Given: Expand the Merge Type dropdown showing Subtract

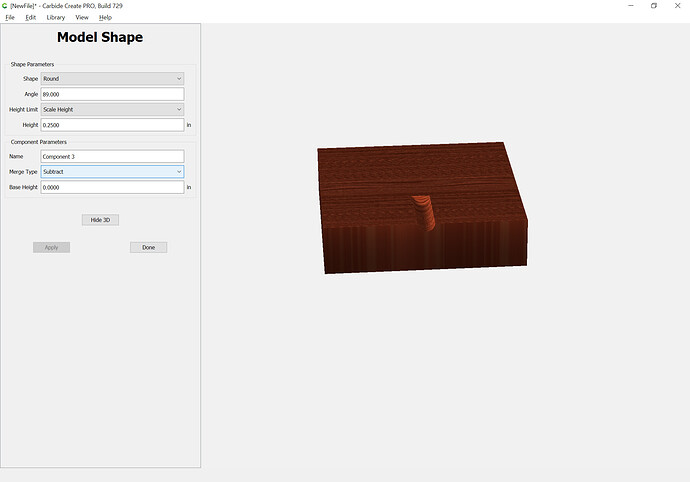Looking at the screenshot, I should click(x=112, y=171).
